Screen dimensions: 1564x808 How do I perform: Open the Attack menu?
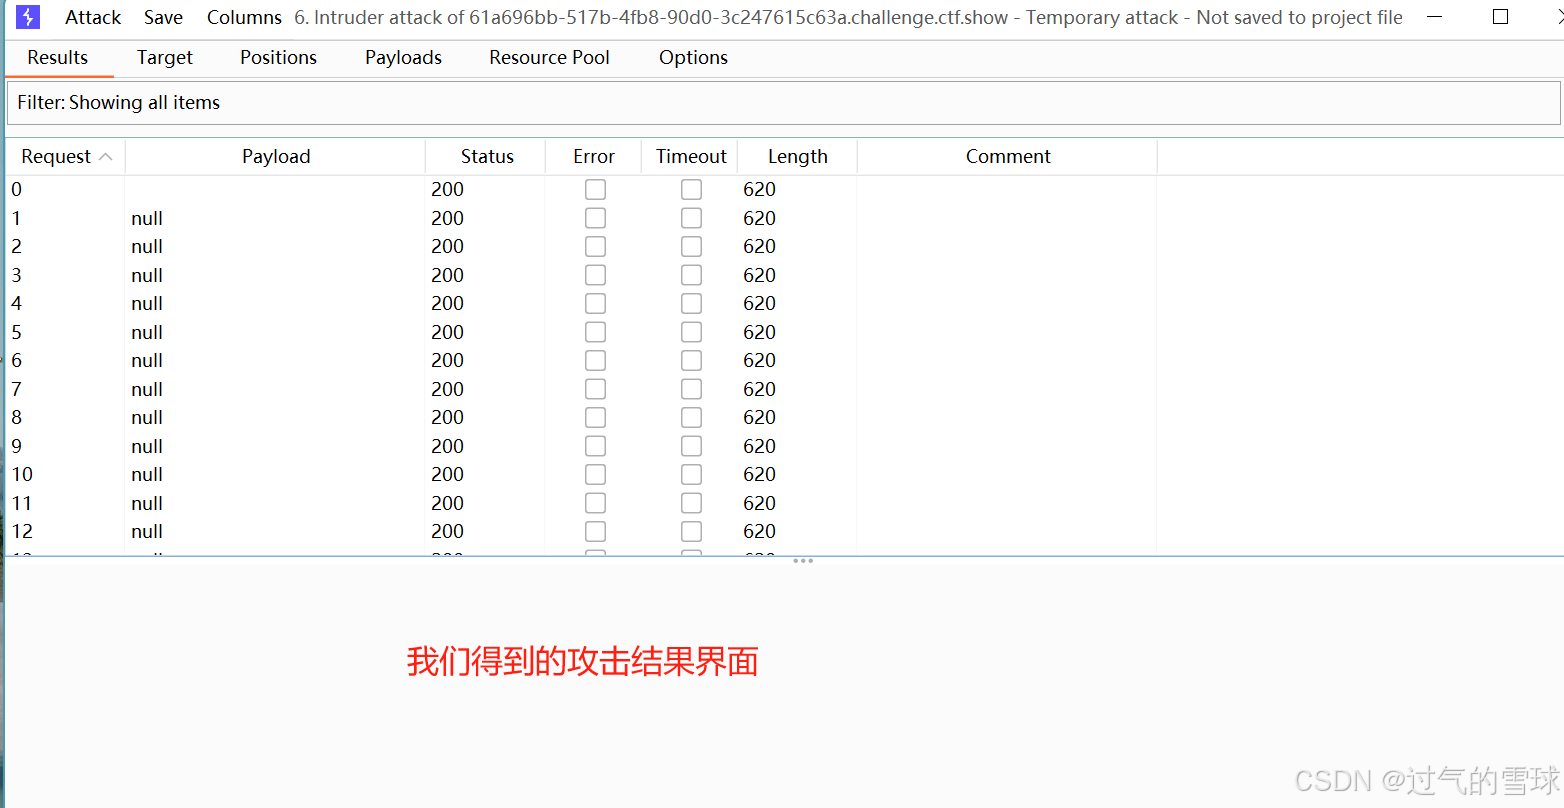pyautogui.click(x=92, y=16)
